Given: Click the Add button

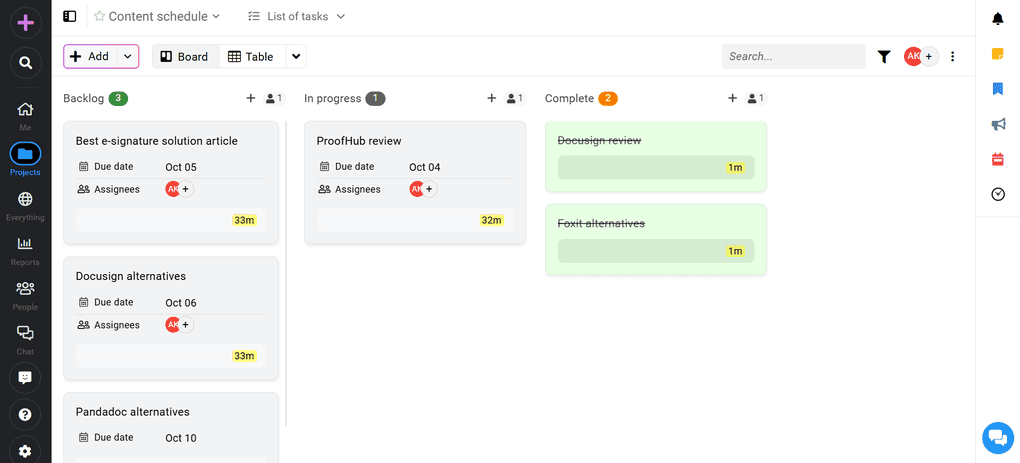Looking at the screenshot, I should tap(90, 57).
